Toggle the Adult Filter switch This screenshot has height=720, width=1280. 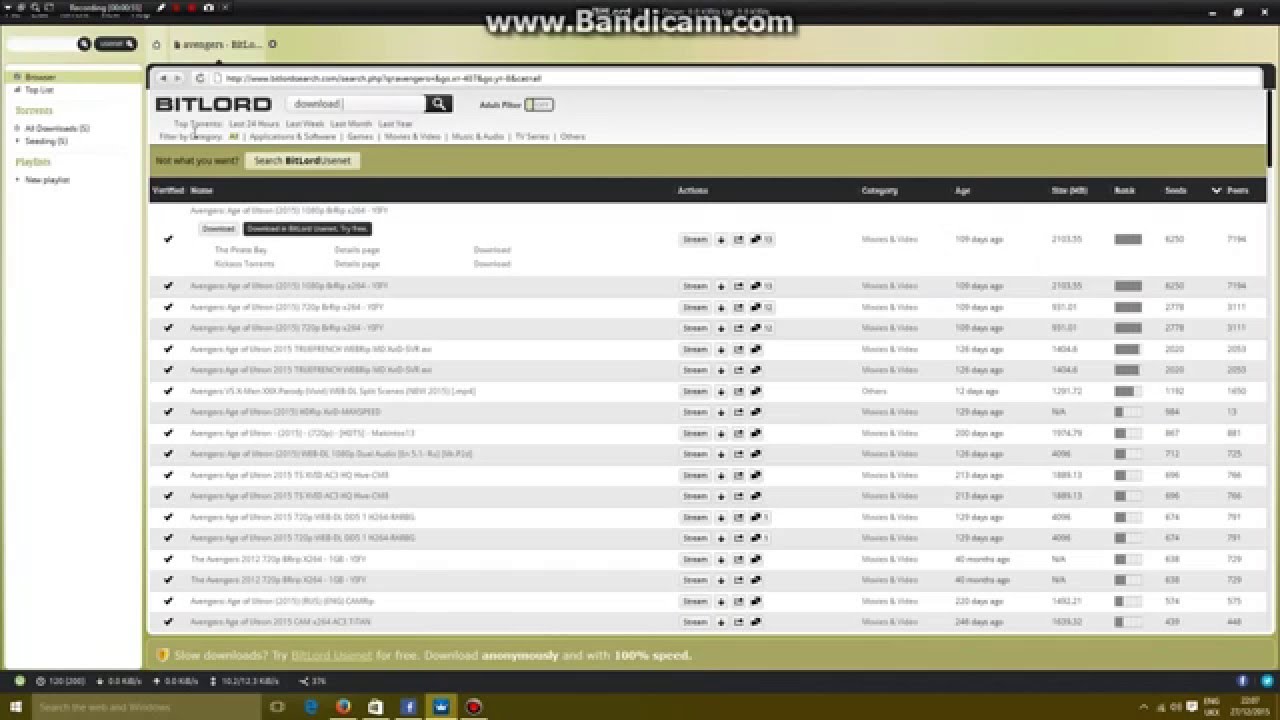click(x=539, y=104)
